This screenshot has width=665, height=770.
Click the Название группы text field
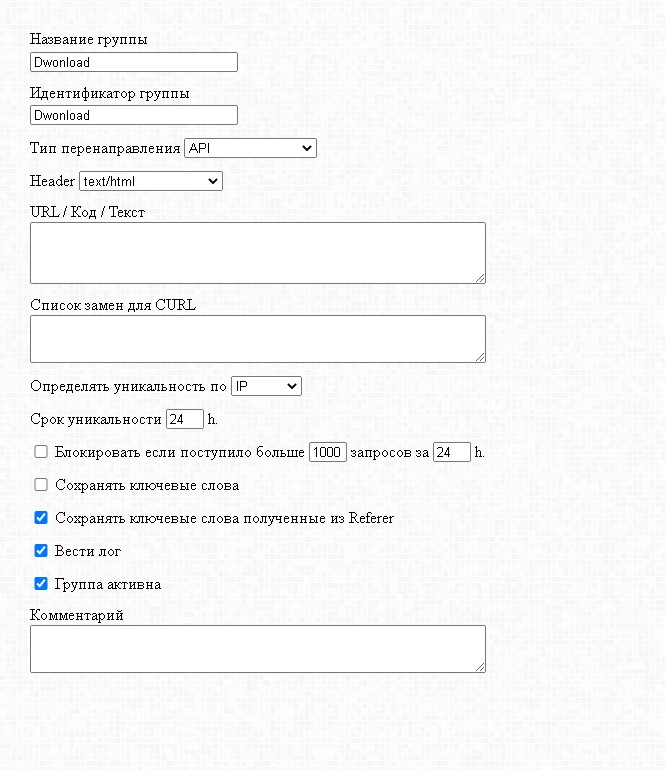point(134,62)
